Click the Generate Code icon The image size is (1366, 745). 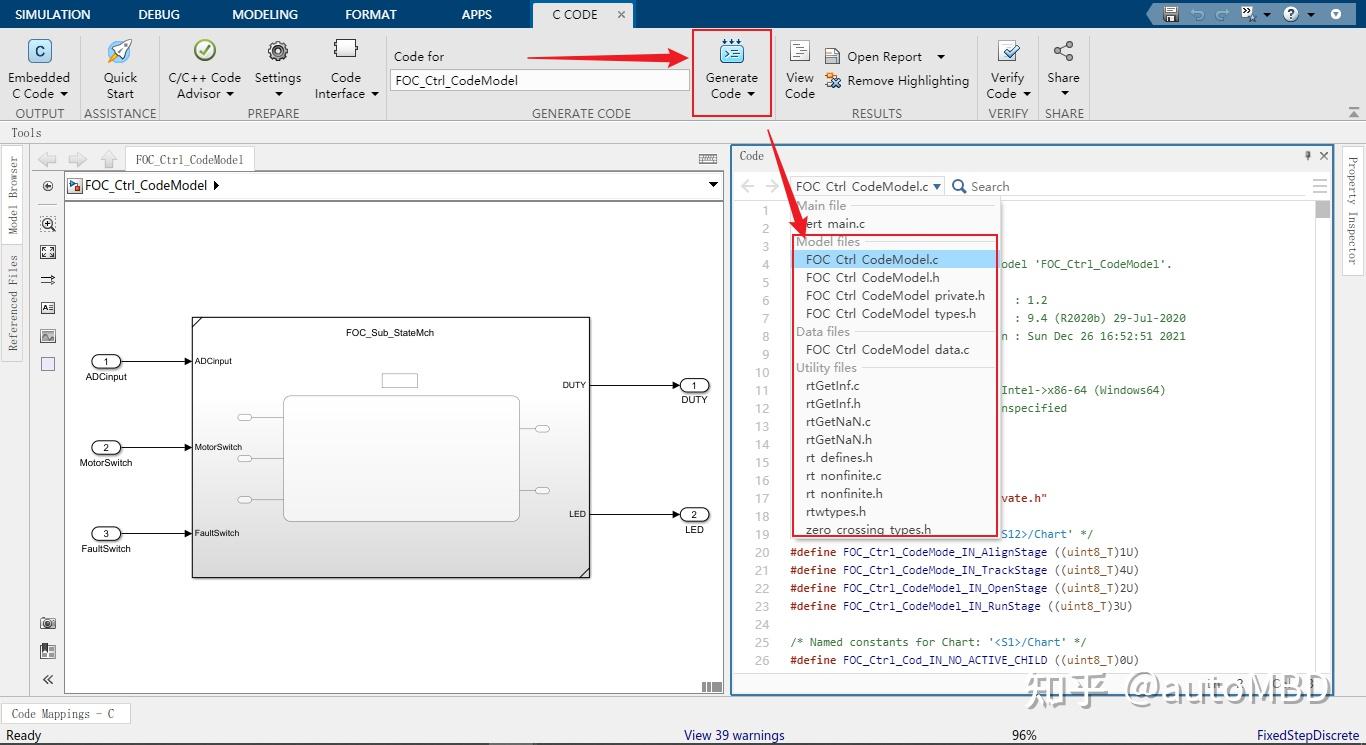tap(731, 54)
